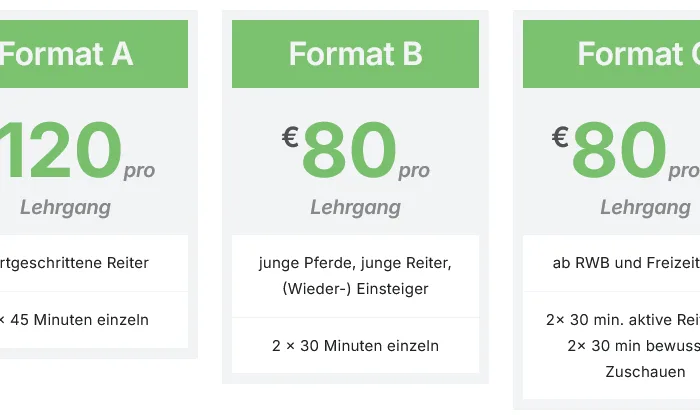Click "Lehrgang" under the Format A price

click(65, 208)
